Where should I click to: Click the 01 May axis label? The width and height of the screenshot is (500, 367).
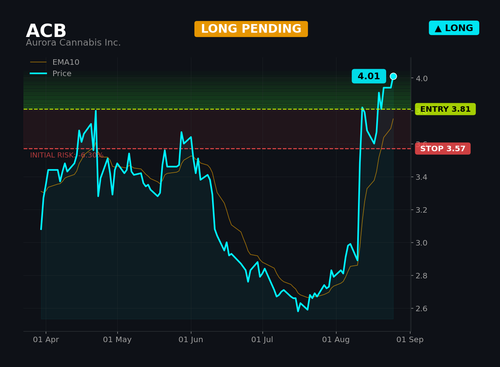pos(117,340)
